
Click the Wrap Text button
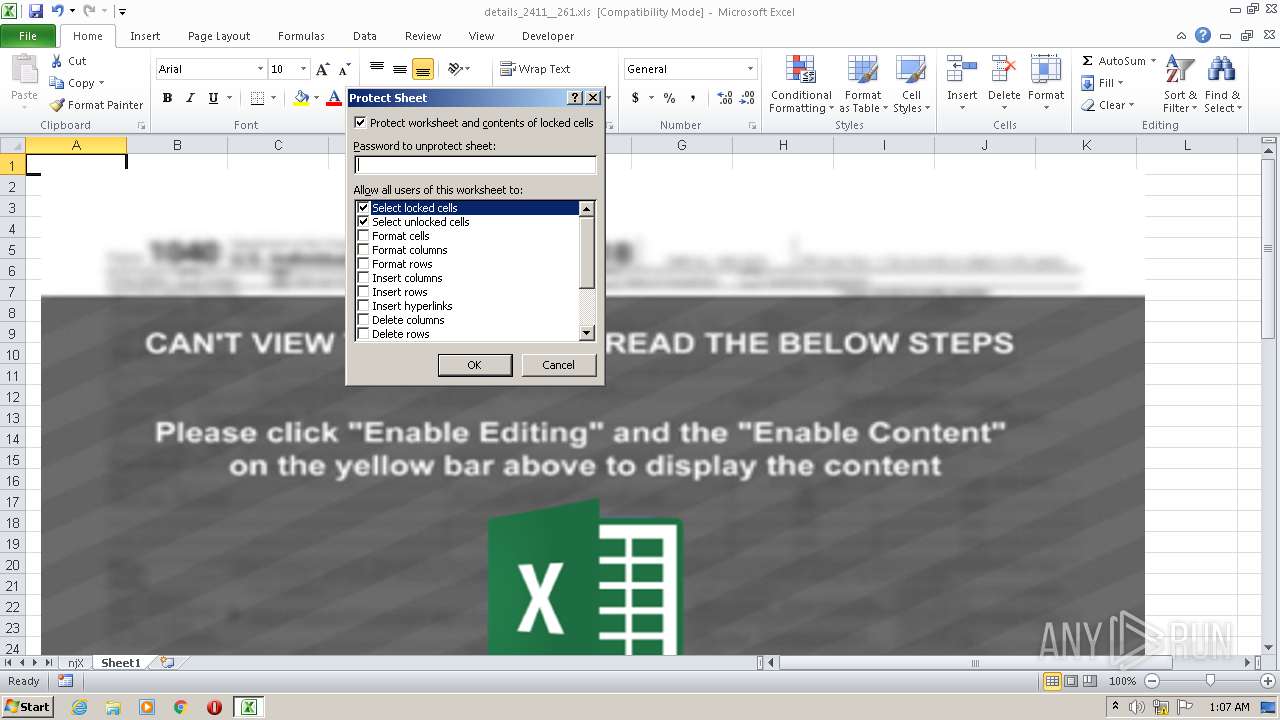tap(535, 69)
